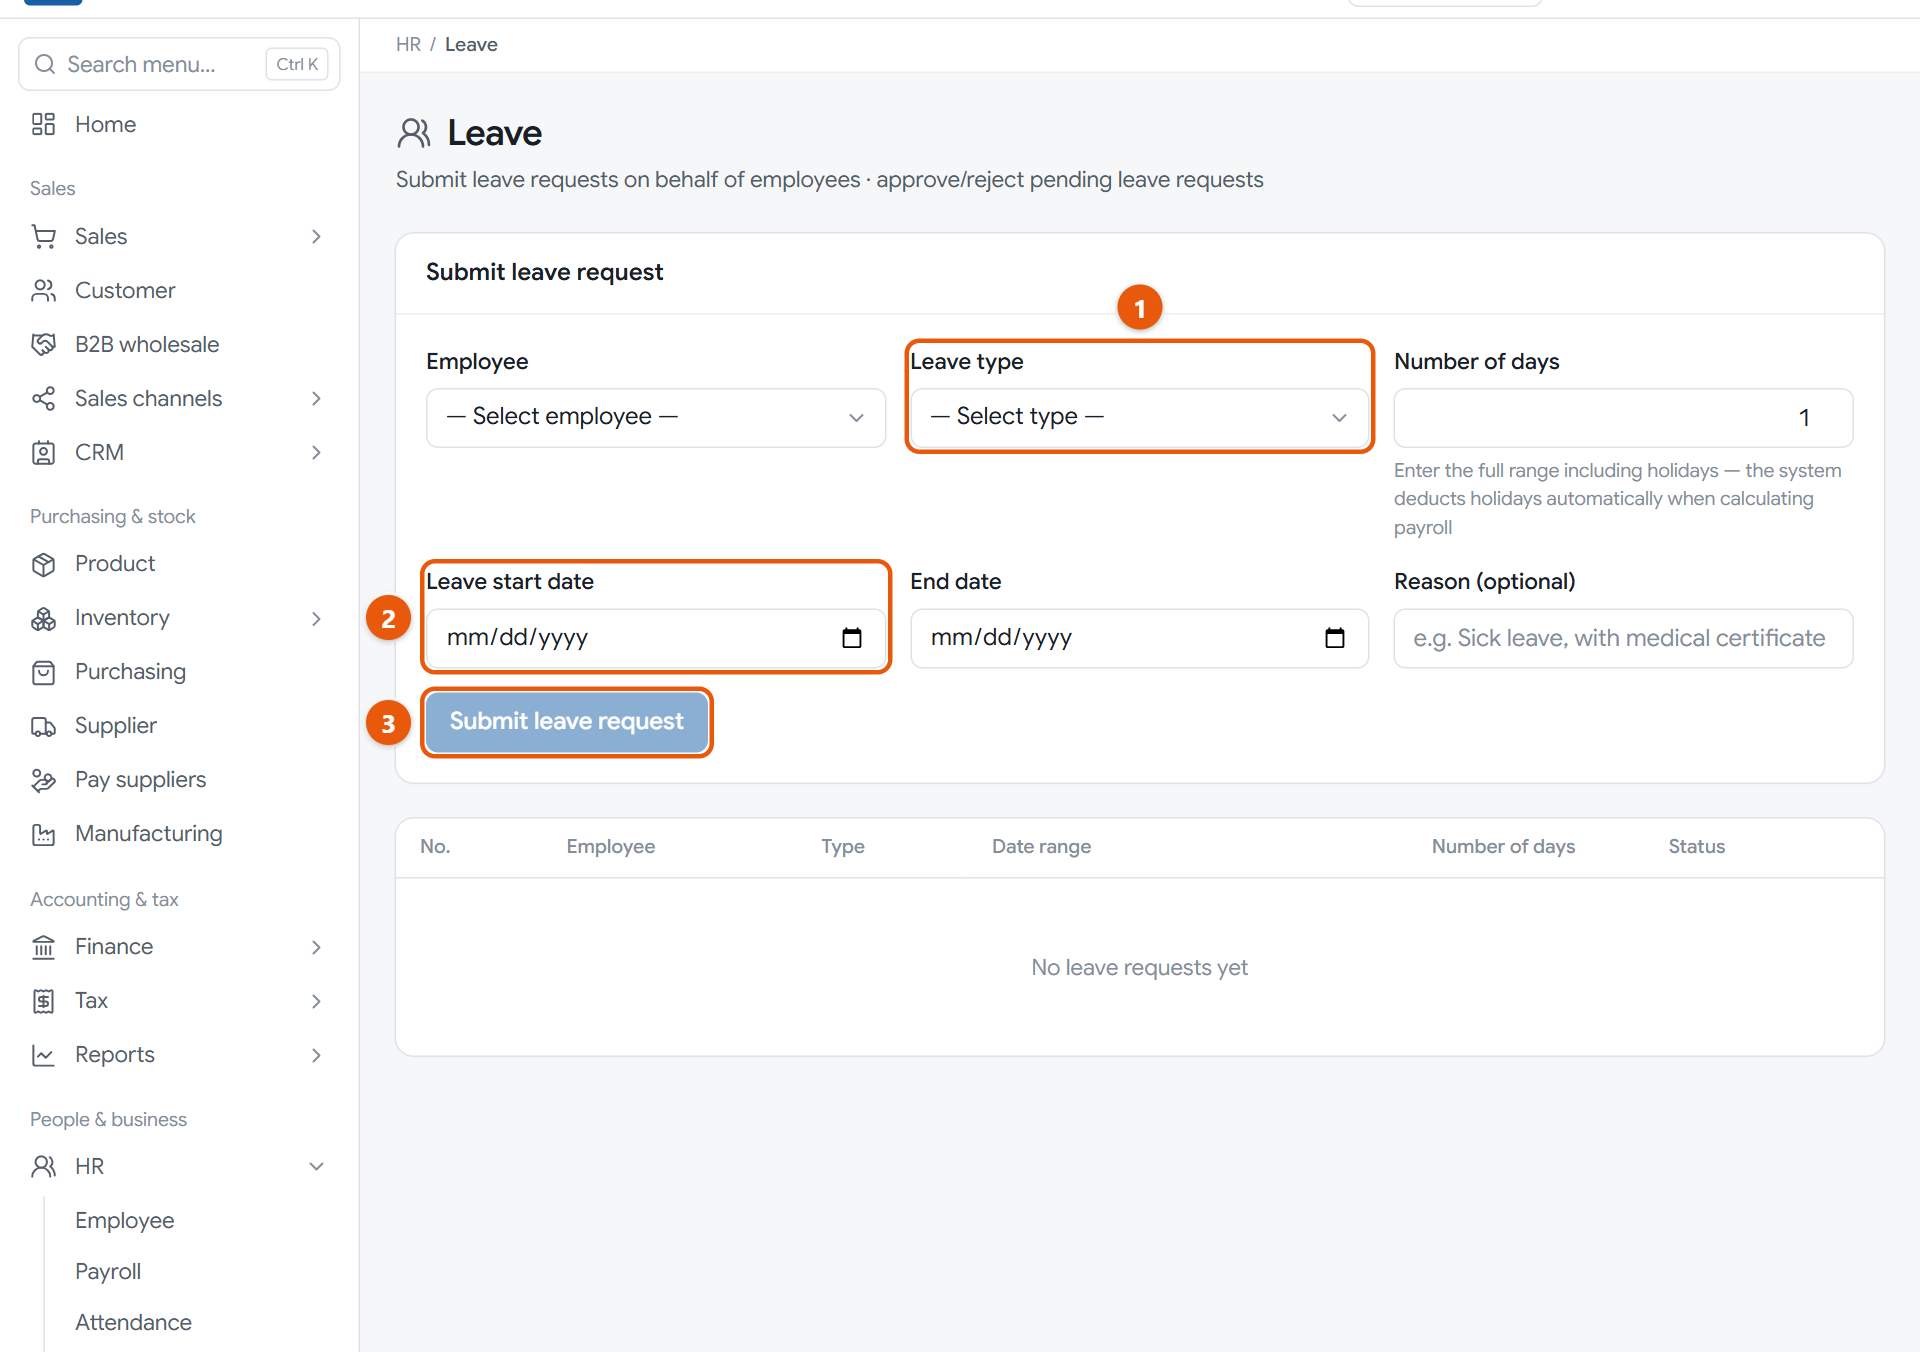Collapse the HR menu chevron

point(316,1167)
